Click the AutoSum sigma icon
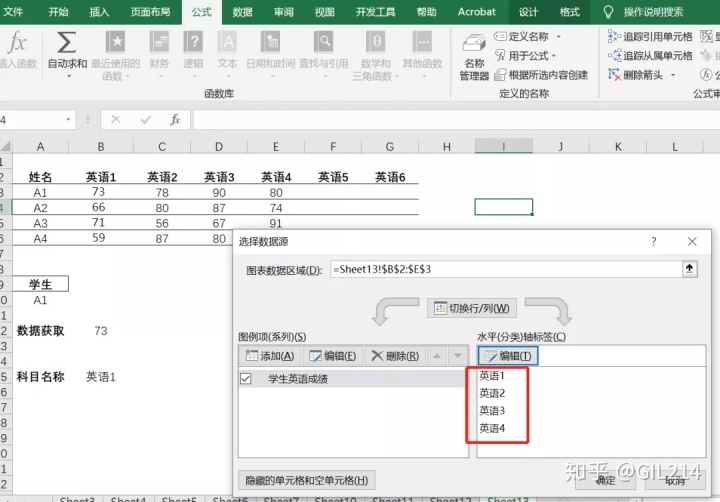Image resolution: width=720 pixels, height=502 pixels. coord(67,43)
